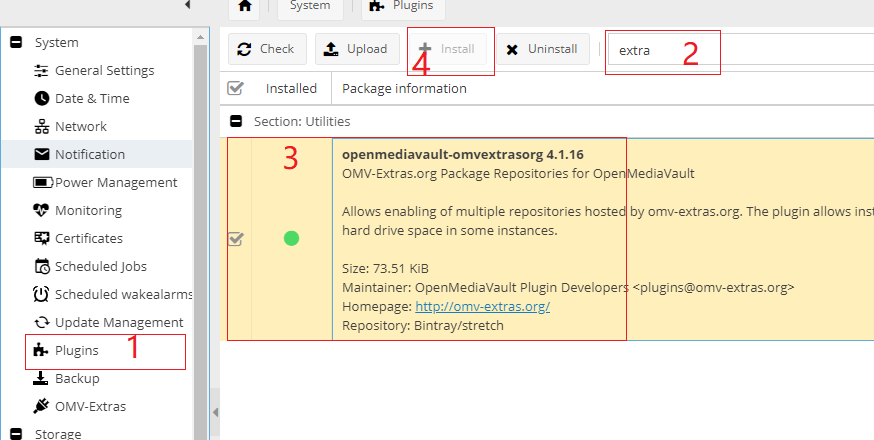The height and width of the screenshot is (440, 874).
Task: Click the Repository: Bintray/stretch text
Action: click(423, 325)
